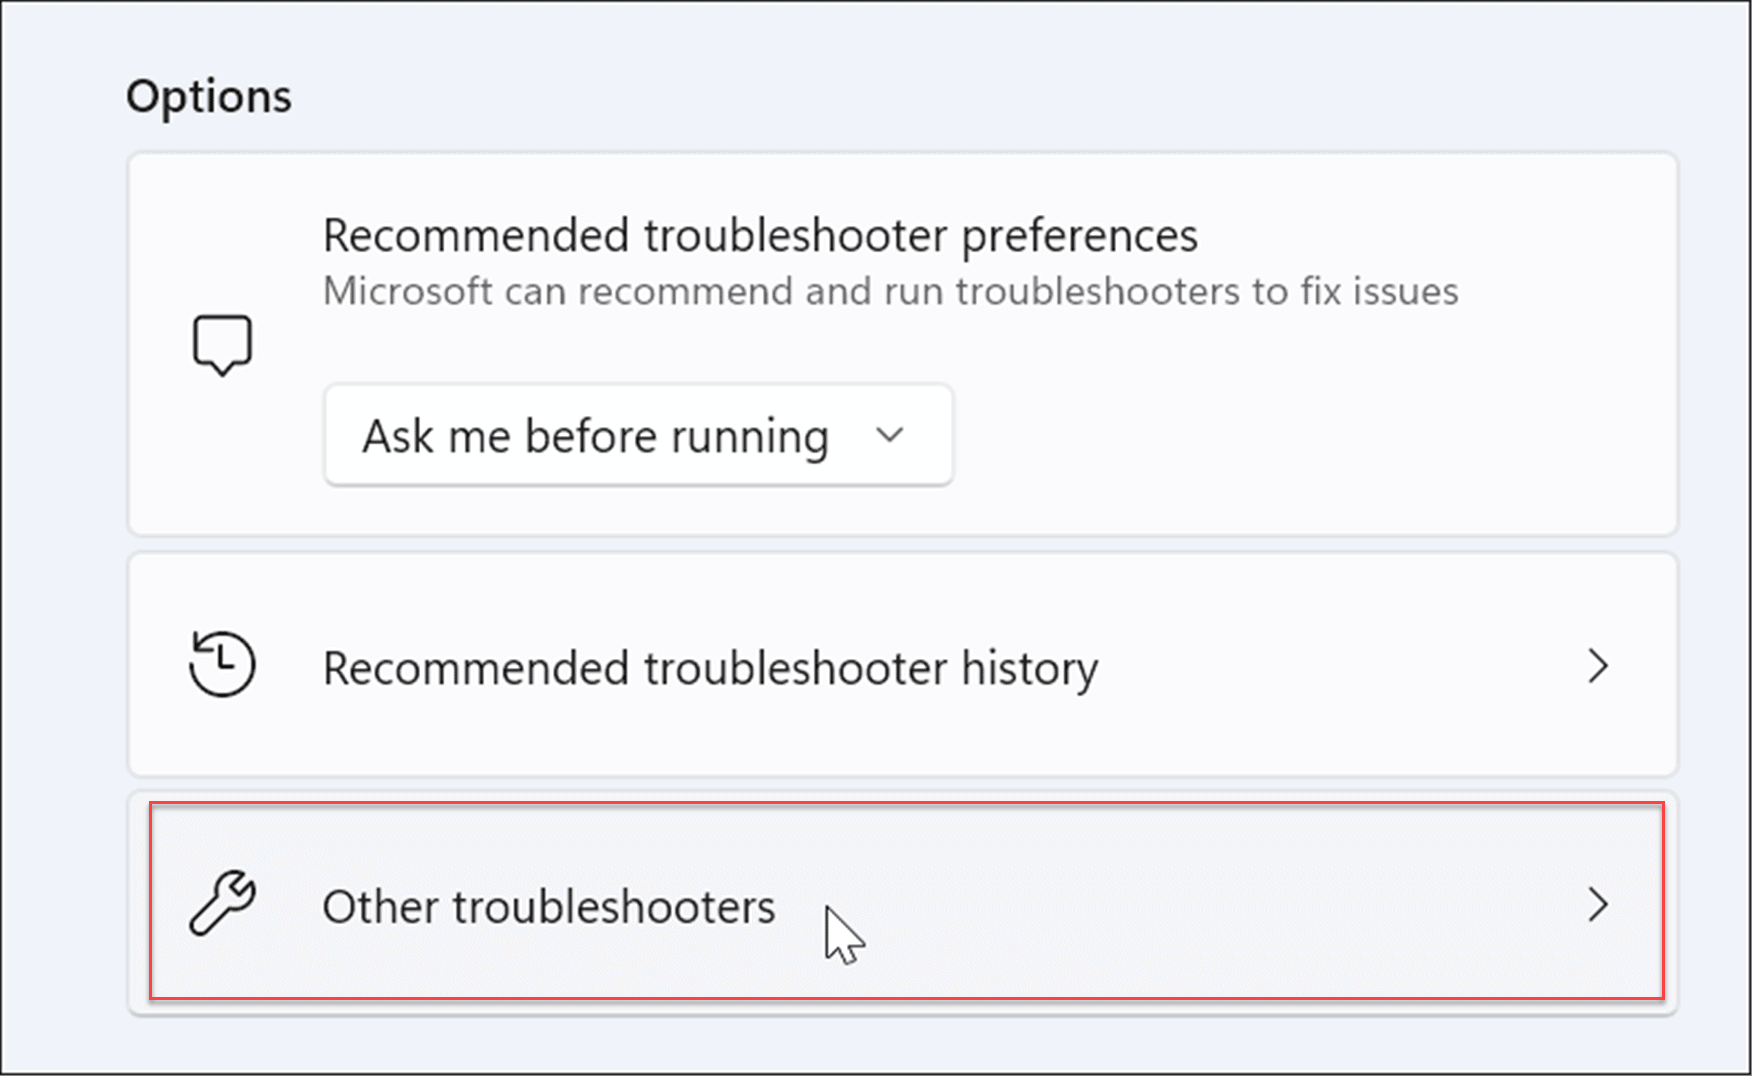The image size is (1752, 1076).
Task: Click the highlighted Other troubleshooters row
Action: [900, 905]
